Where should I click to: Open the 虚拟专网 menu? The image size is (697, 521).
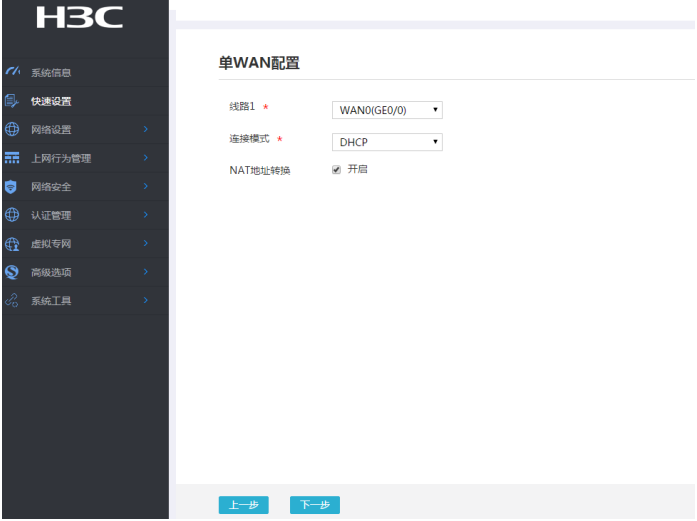click(85, 244)
